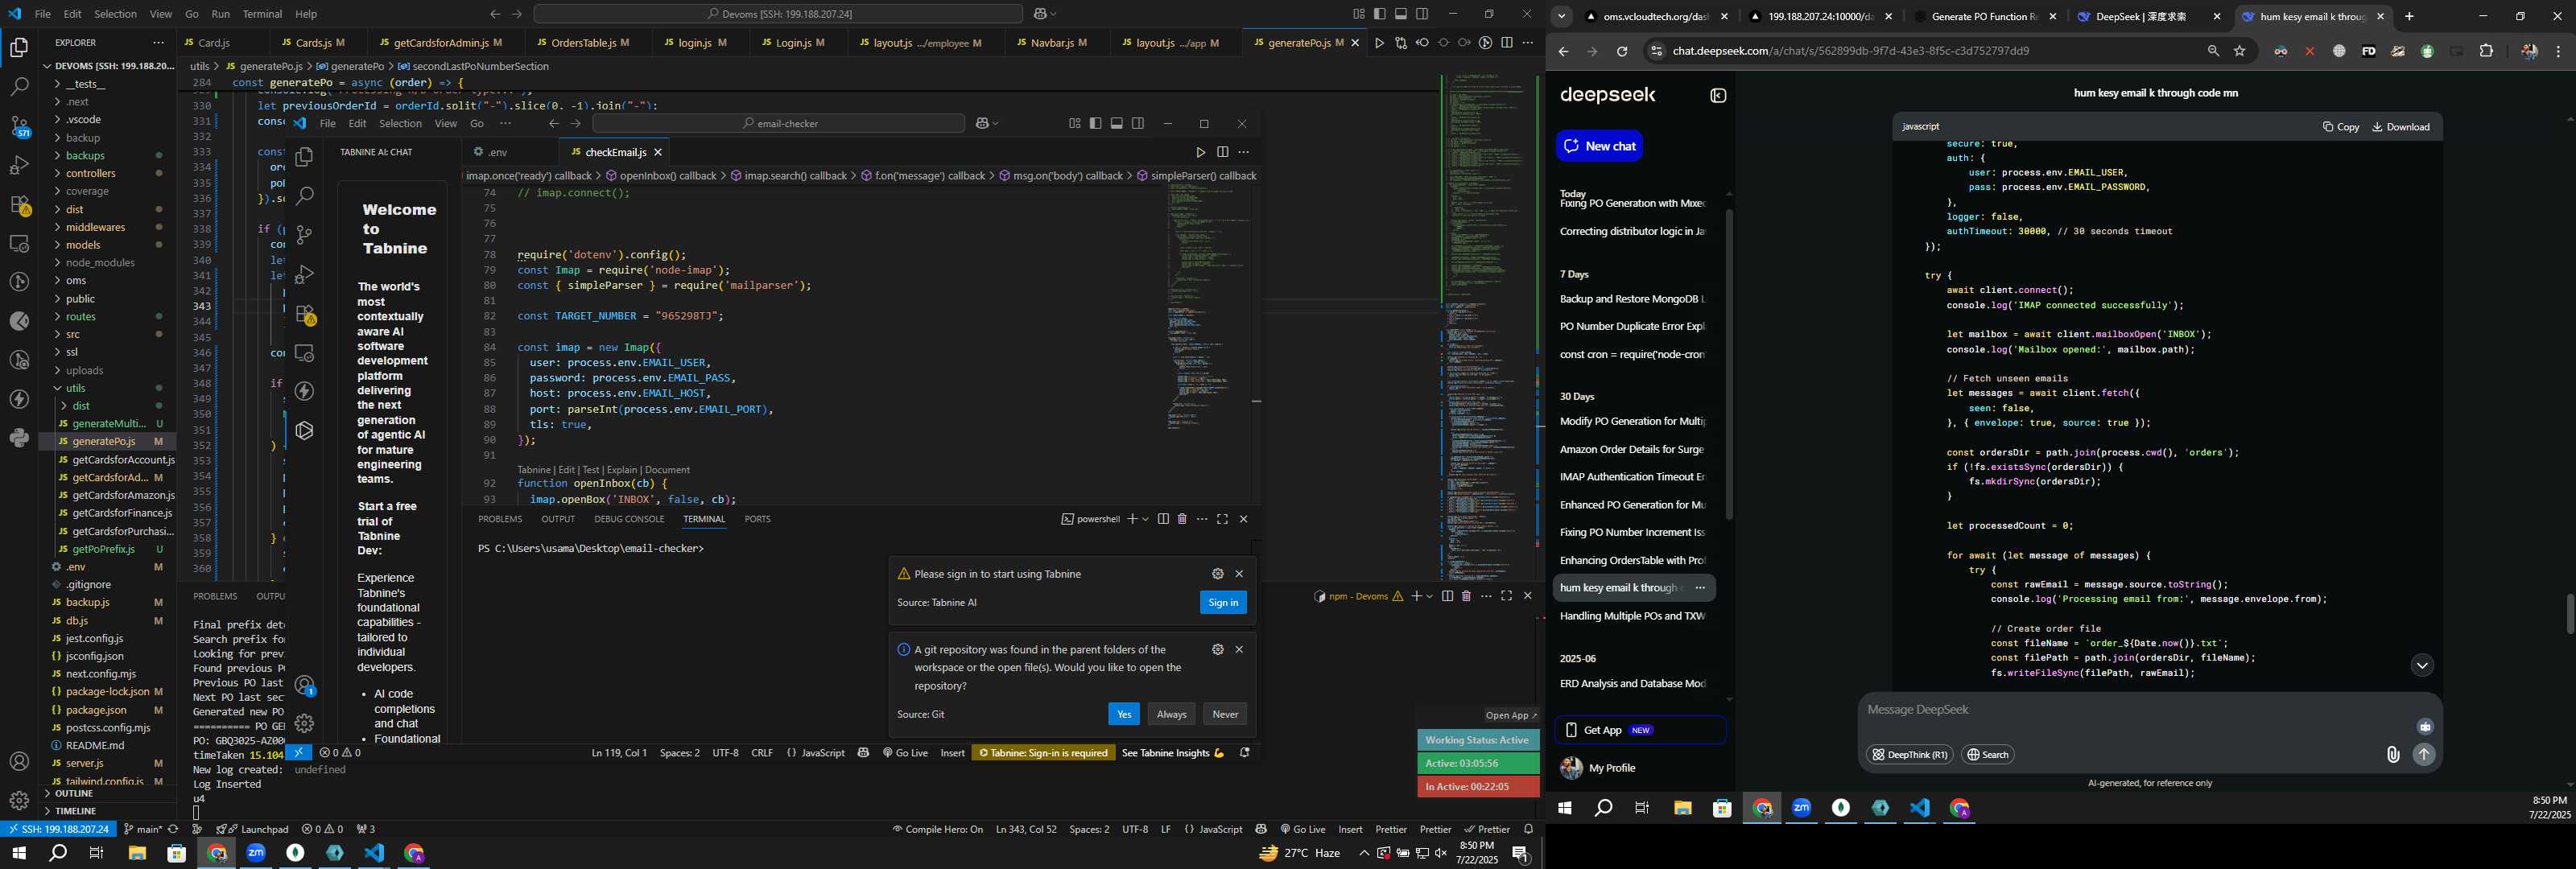The image size is (2576, 869).
Task: Open Zoom from right monitor taskbar
Action: 1802,808
